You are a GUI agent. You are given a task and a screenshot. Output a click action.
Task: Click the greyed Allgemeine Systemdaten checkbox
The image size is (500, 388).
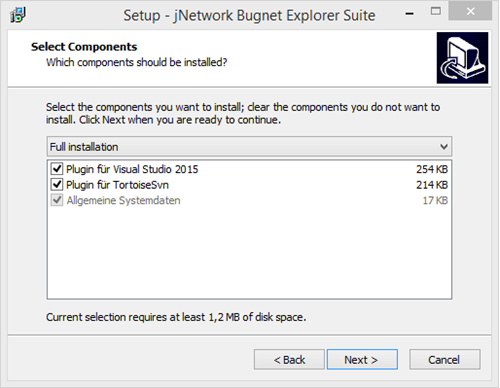[57, 200]
